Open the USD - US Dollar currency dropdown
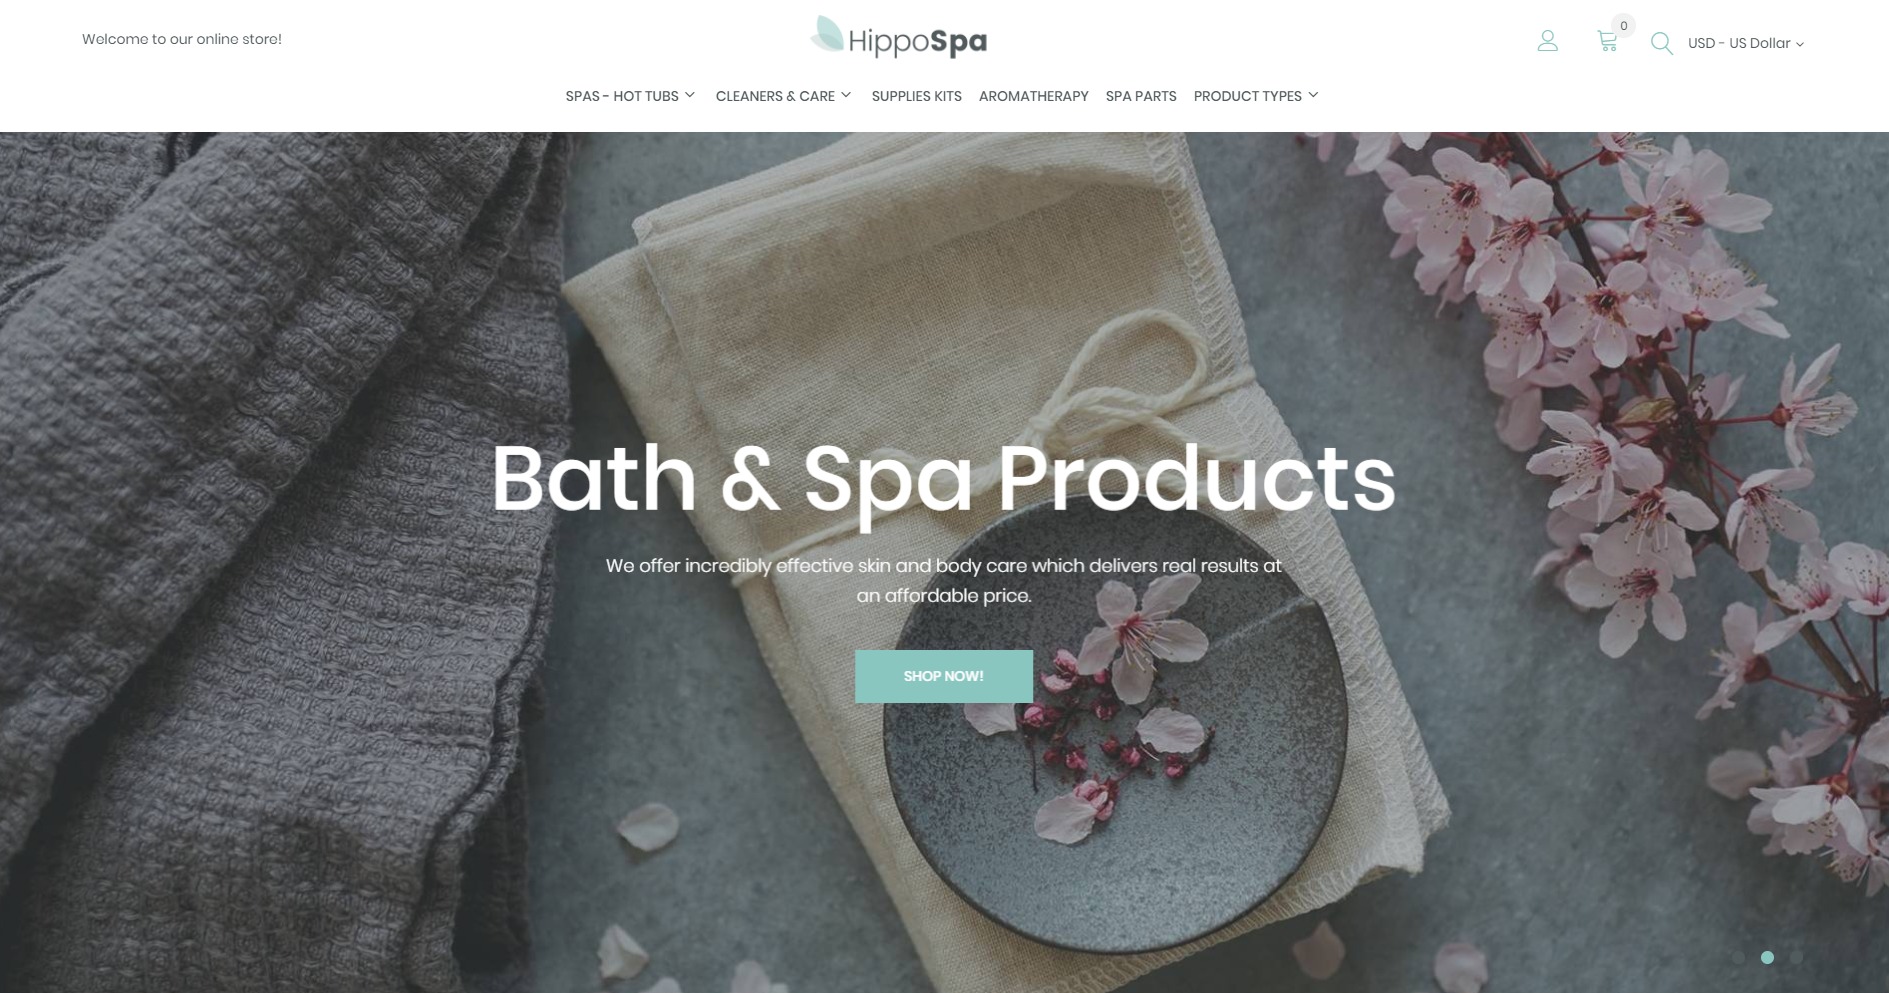Image resolution: width=1889 pixels, height=993 pixels. point(1745,43)
